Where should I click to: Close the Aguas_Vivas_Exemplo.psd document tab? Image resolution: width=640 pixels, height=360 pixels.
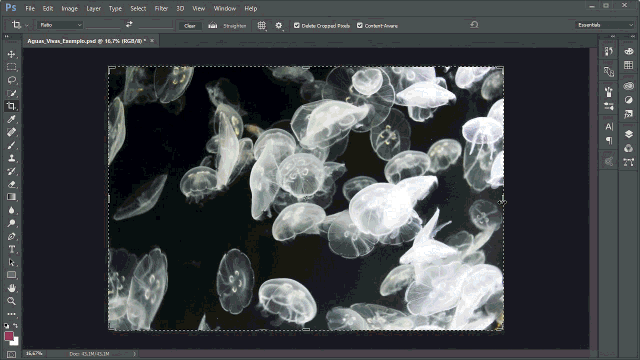[152, 40]
